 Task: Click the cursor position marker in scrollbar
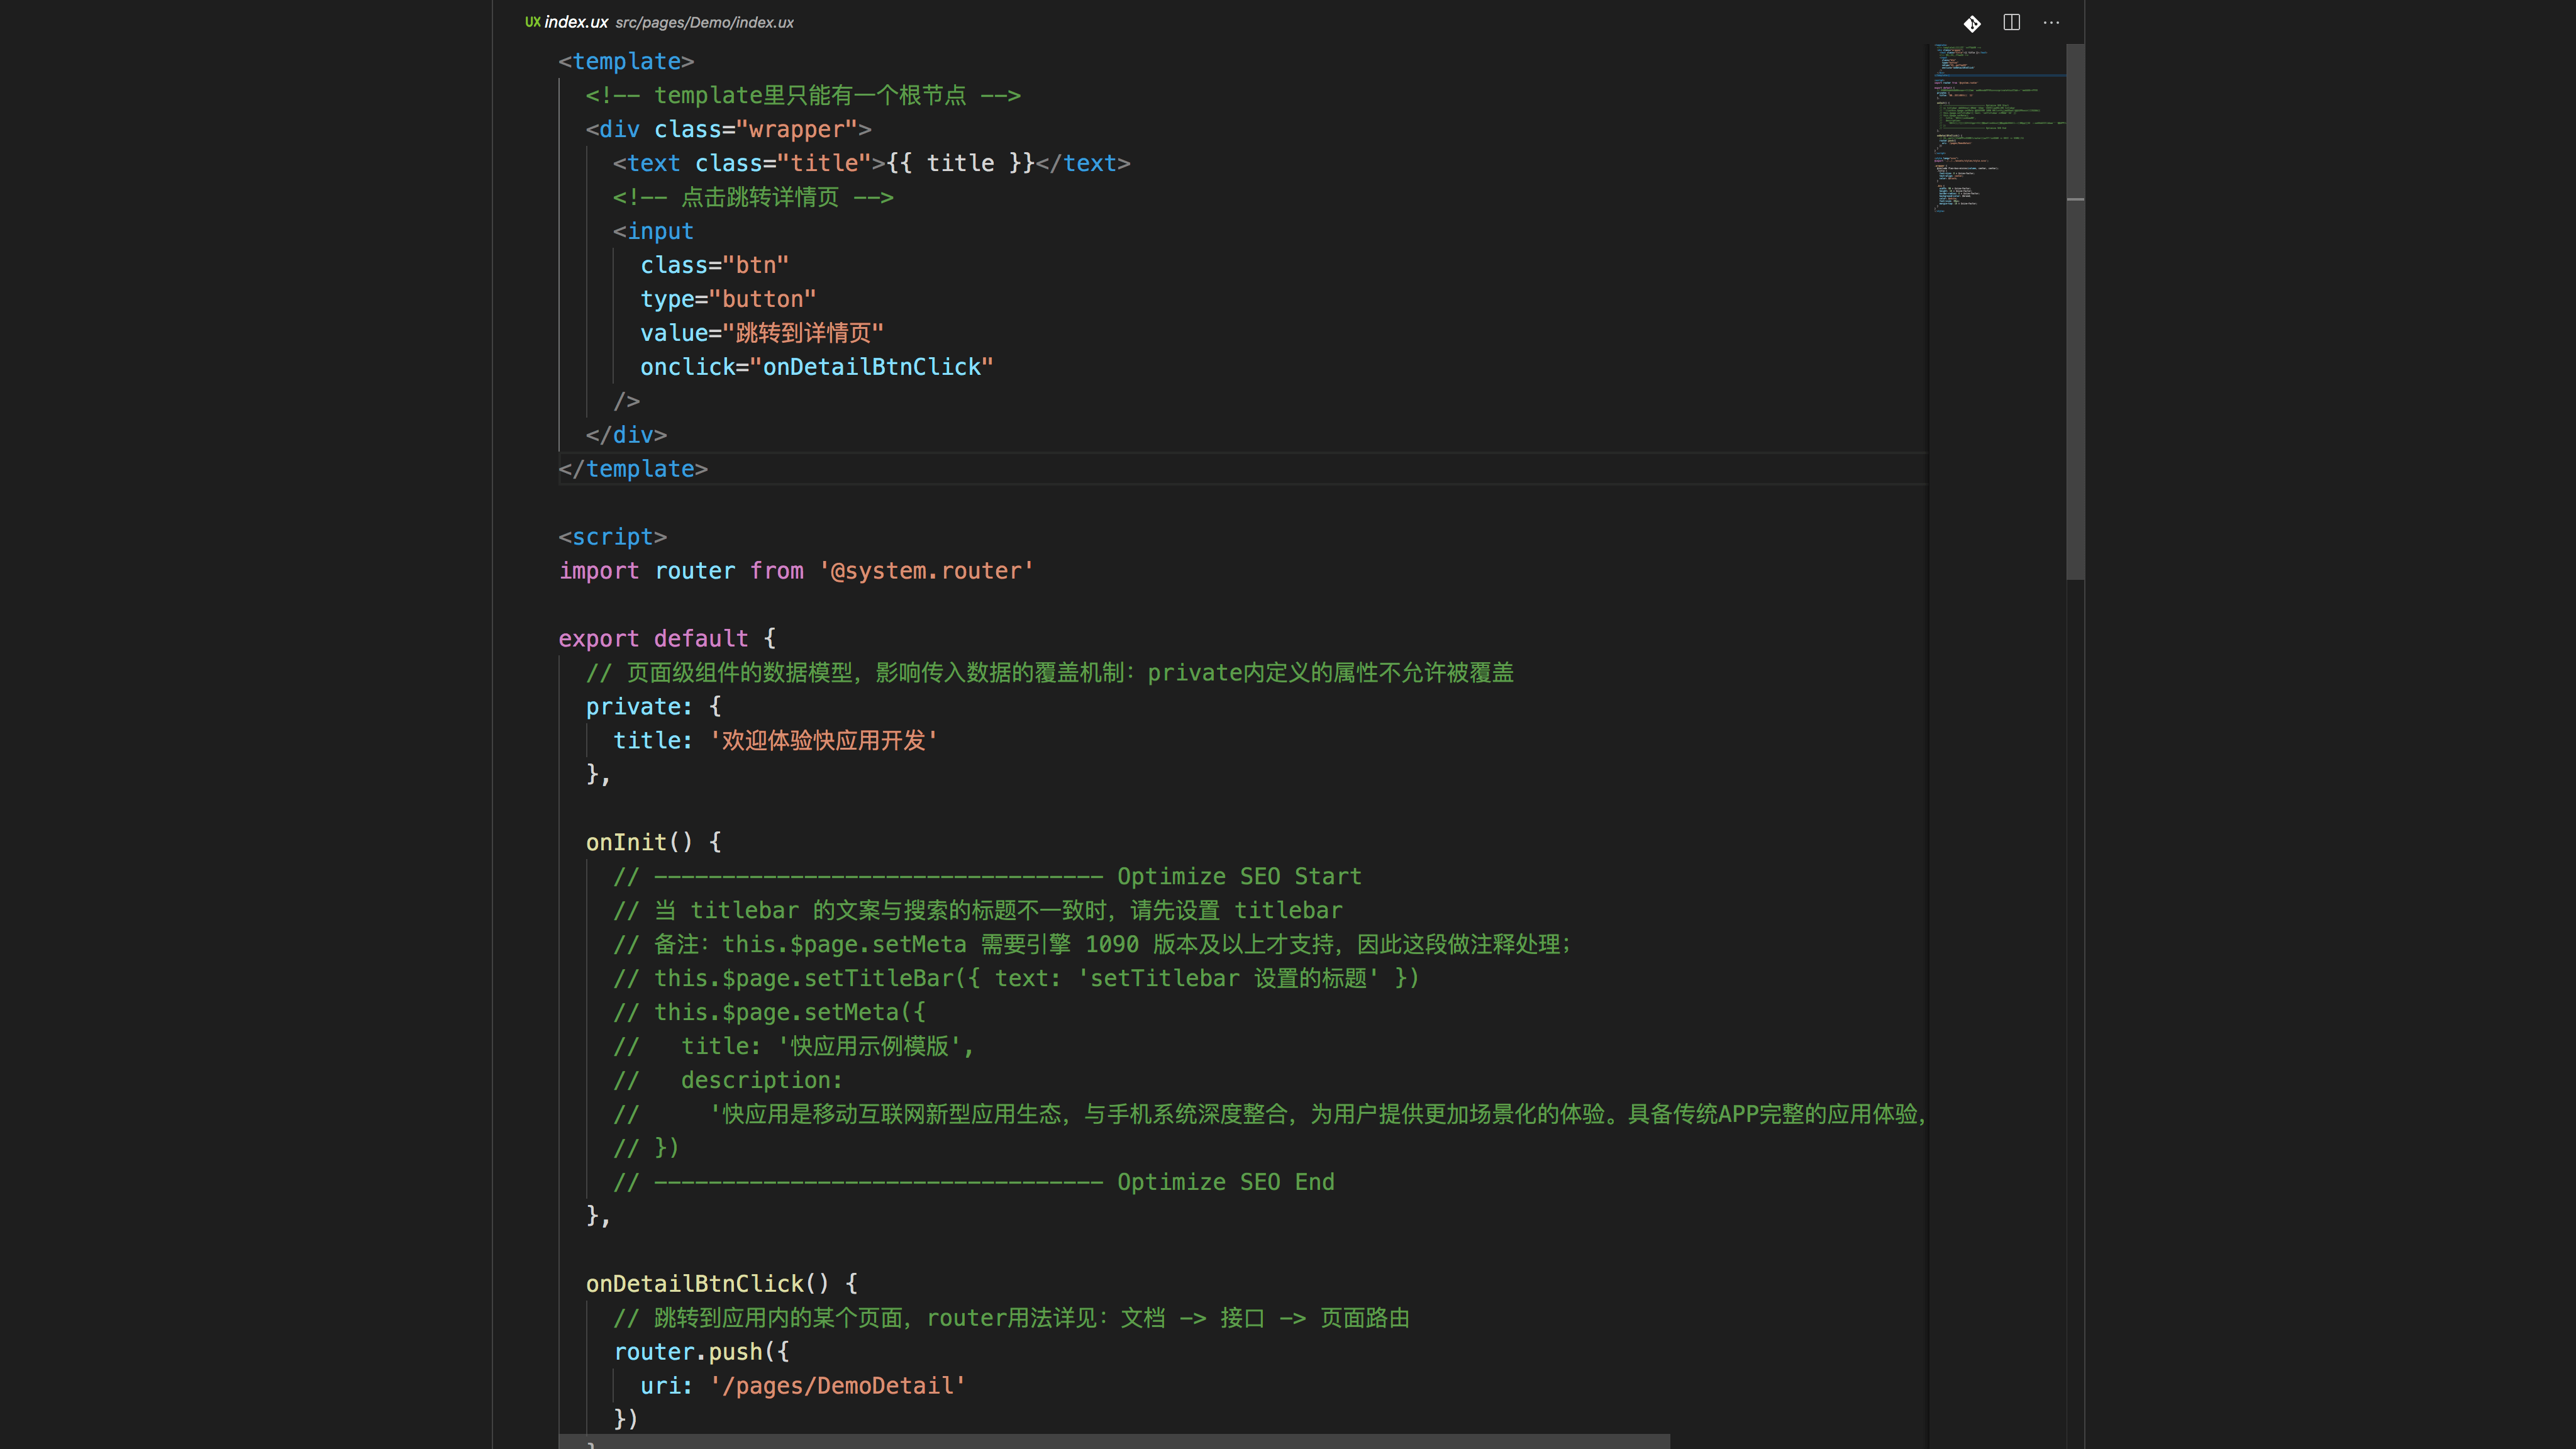pyautogui.click(x=2075, y=200)
